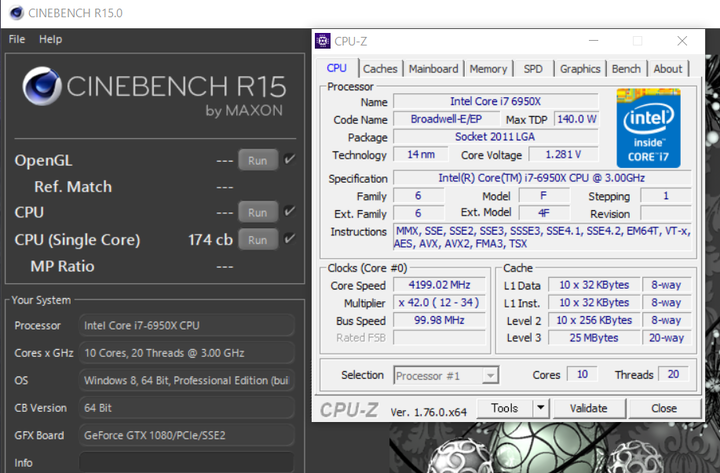Click the single core score '174 cb'
720x473 pixels.
210,240
